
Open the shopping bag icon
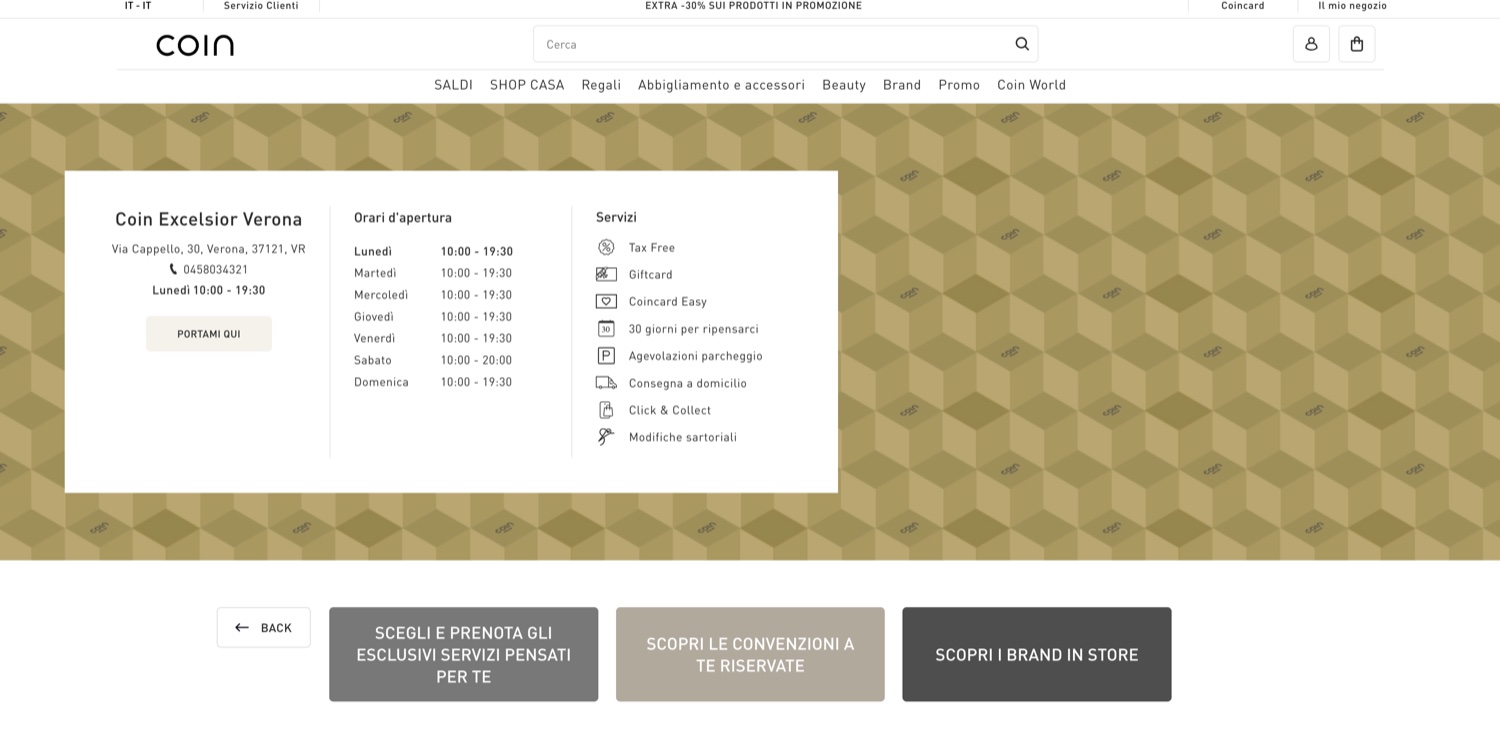(x=1357, y=44)
